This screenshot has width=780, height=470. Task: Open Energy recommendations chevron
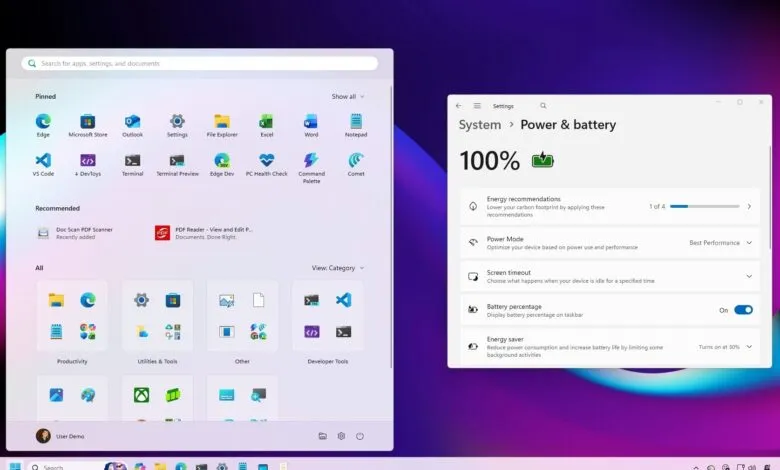click(x=749, y=206)
